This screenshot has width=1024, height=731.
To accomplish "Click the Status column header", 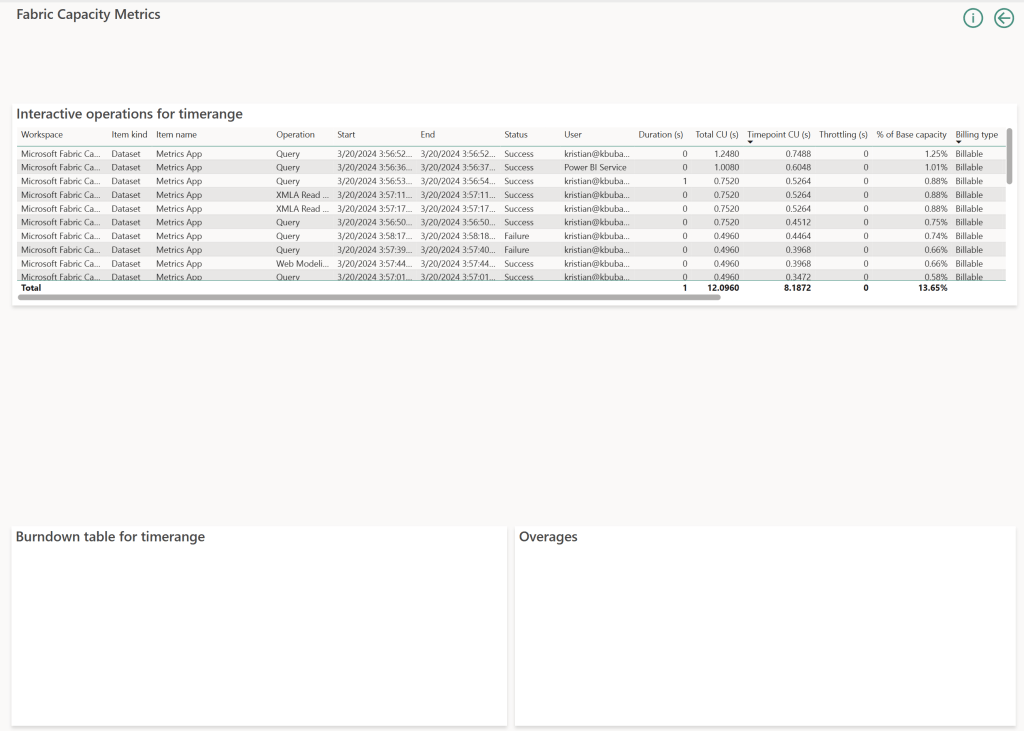I will coord(515,134).
